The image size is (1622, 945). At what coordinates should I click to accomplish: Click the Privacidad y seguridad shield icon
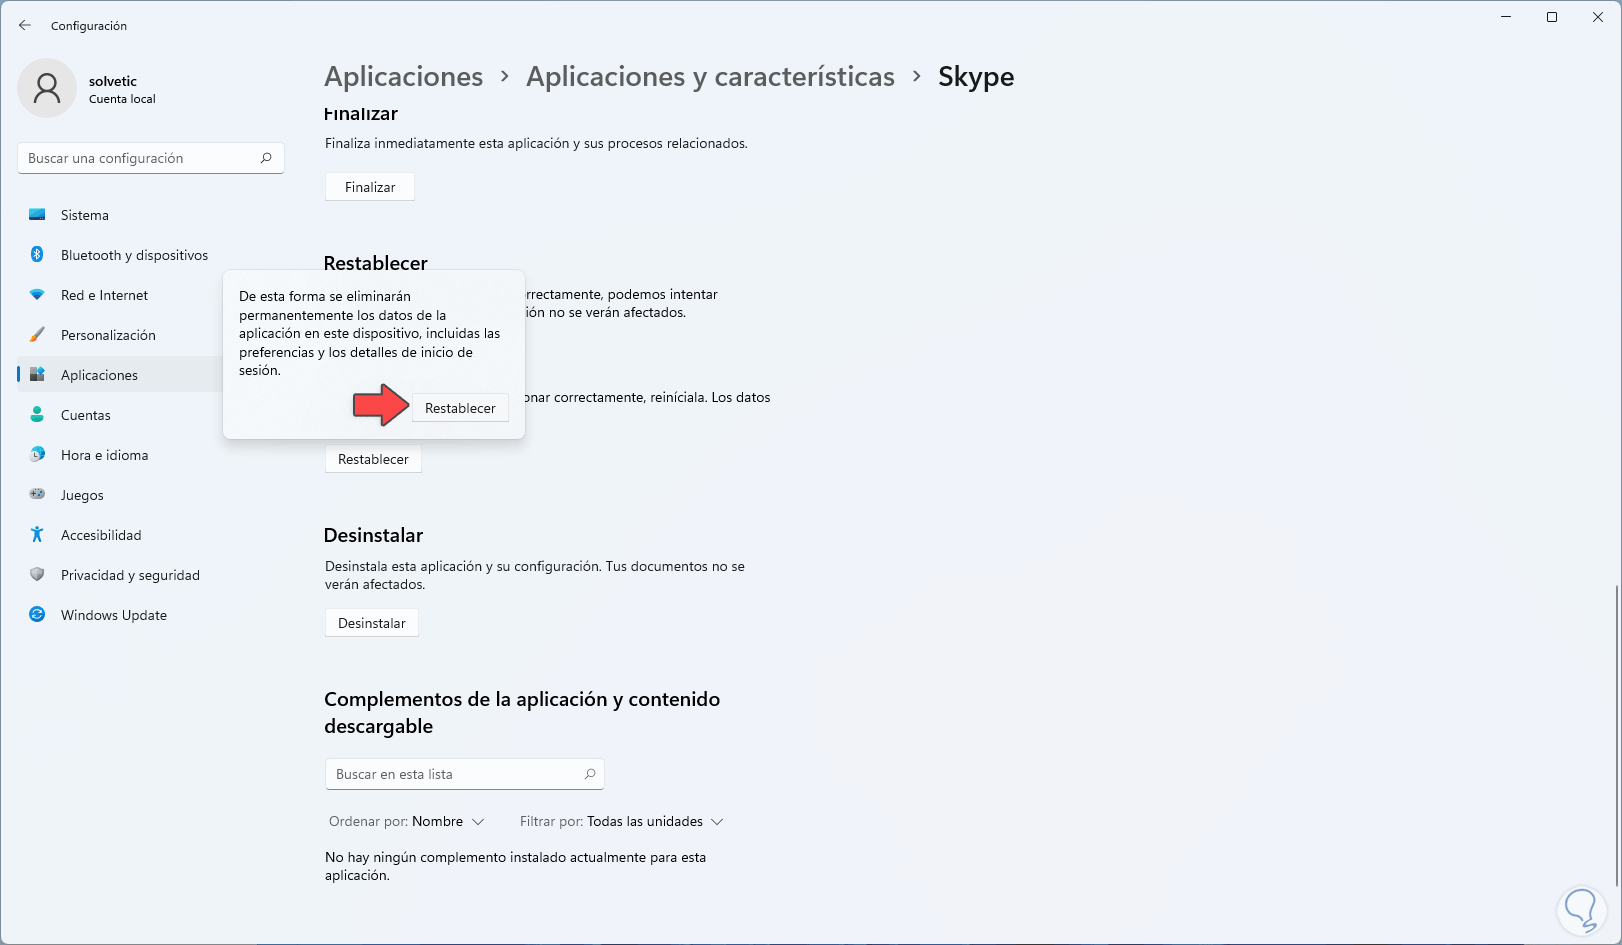[37, 575]
